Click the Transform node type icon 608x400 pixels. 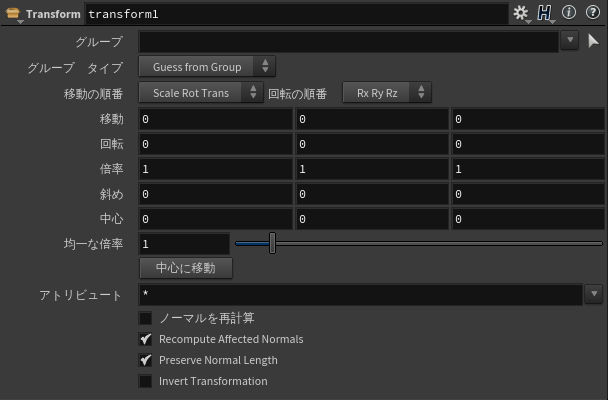pyautogui.click(x=14, y=14)
